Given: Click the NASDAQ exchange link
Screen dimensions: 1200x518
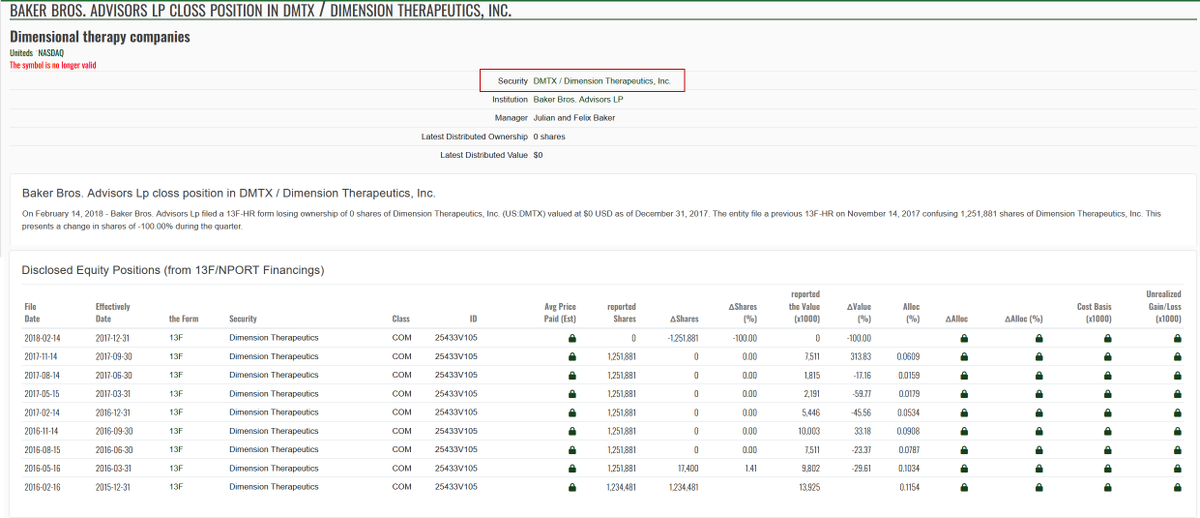Looking at the screenshot, I should pos(51,52).
